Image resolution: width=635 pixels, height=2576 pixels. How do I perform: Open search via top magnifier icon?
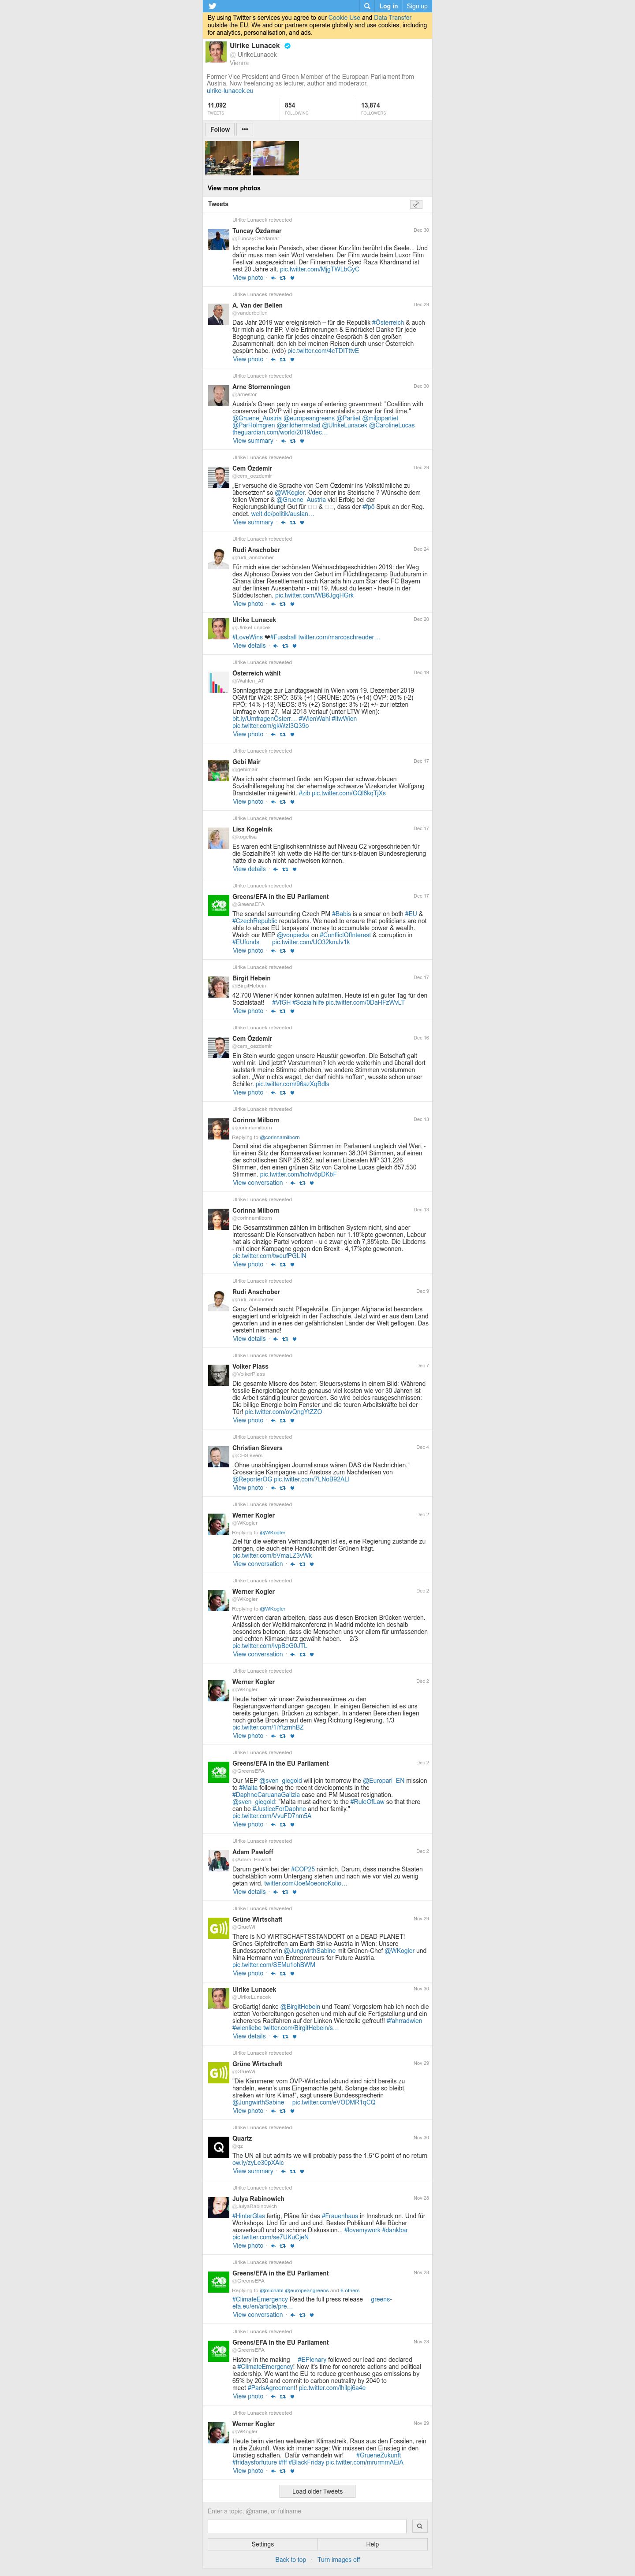[x=367, y=6]
